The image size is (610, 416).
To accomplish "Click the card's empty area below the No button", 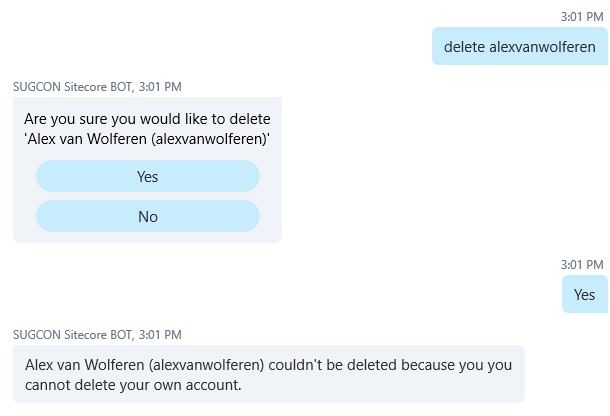I will tap(147, 237).
